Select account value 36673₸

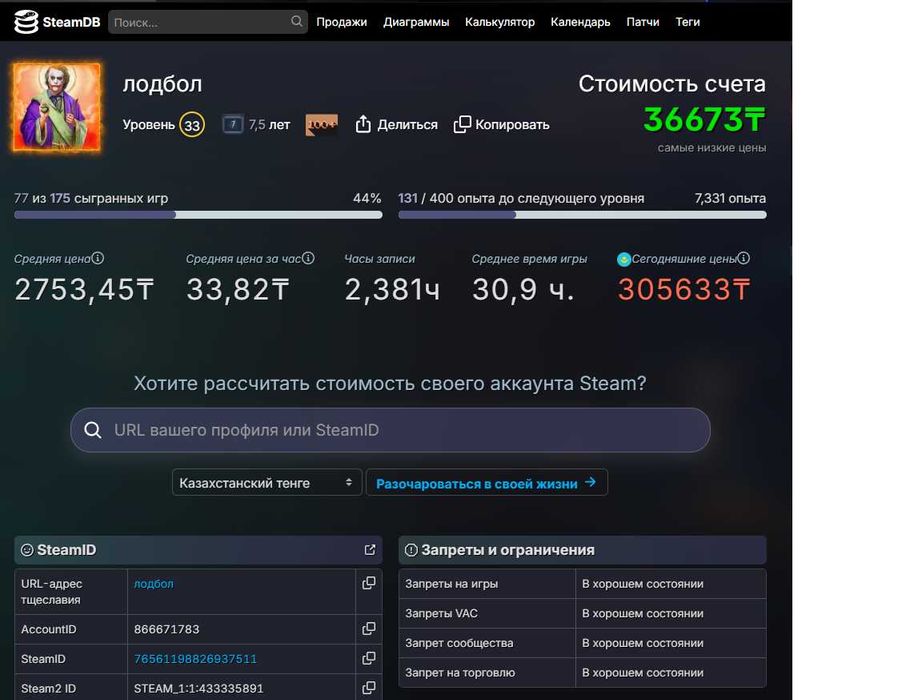click(x=704, y=119)
